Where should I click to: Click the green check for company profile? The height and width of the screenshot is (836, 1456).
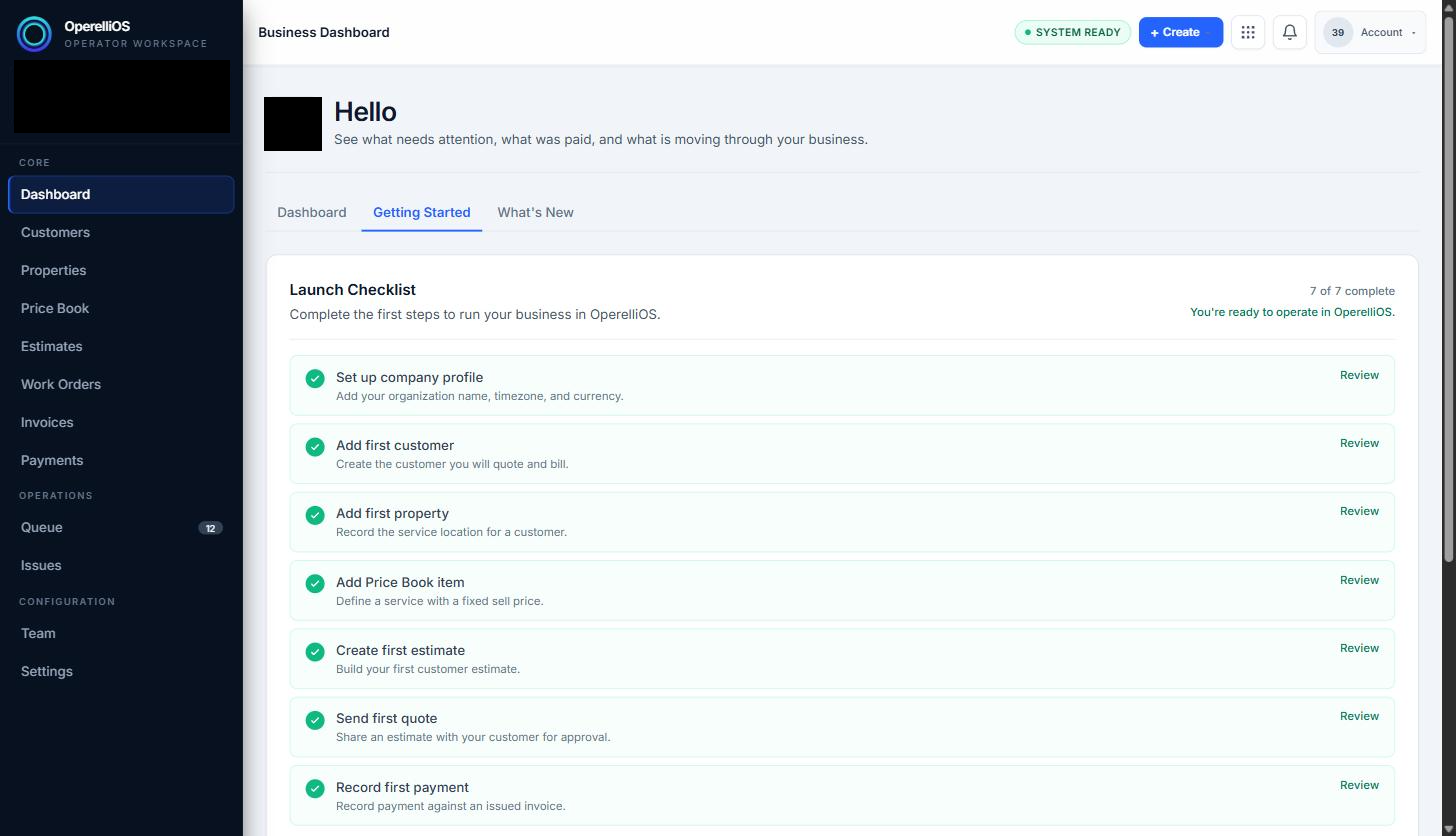point(315,378)
